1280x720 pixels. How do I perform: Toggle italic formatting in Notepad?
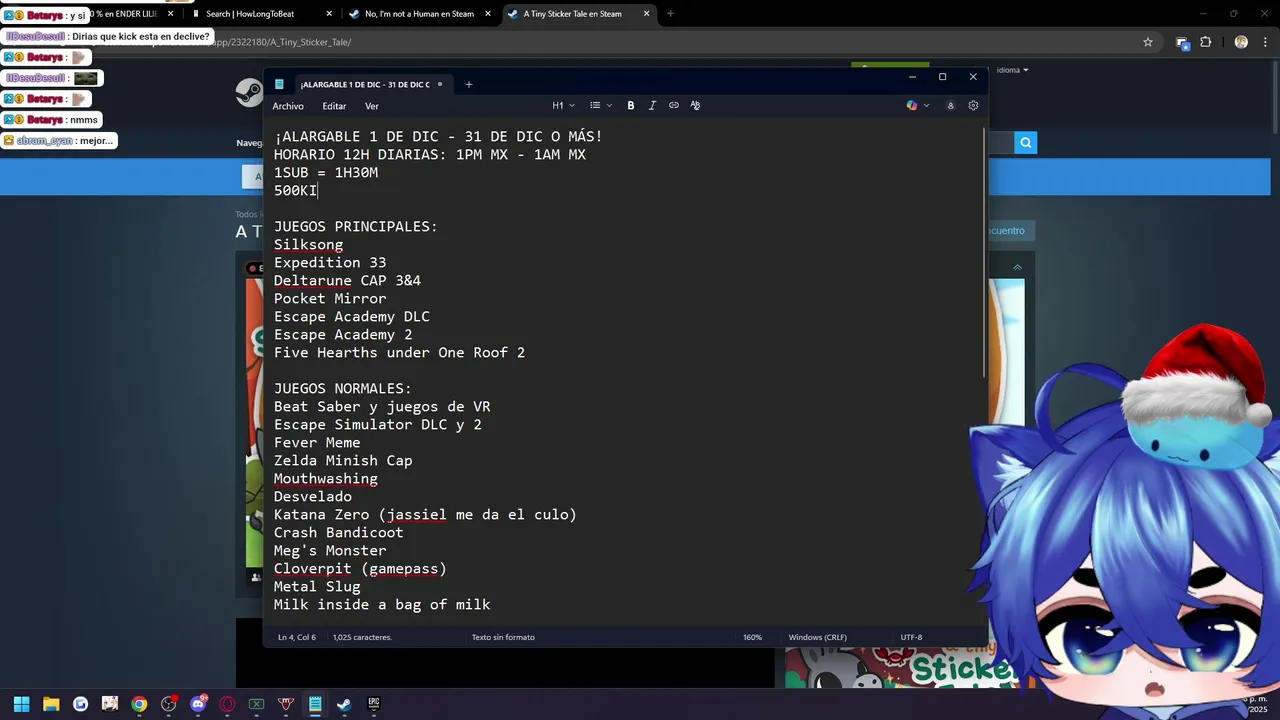[652, 106]
